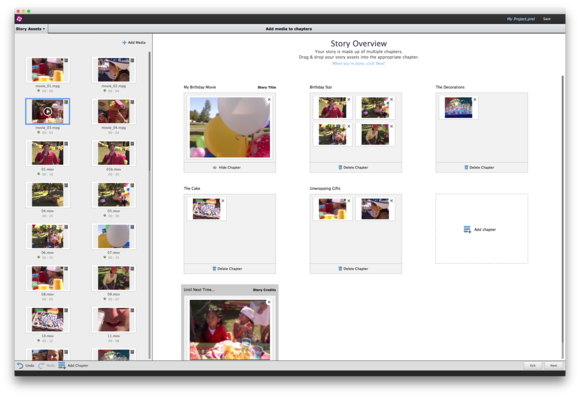The height and width of the screenshot is (397, 580).
Task: Open the Story Assets dropdown
Action: pyautogui.click(x=30, y=29)
